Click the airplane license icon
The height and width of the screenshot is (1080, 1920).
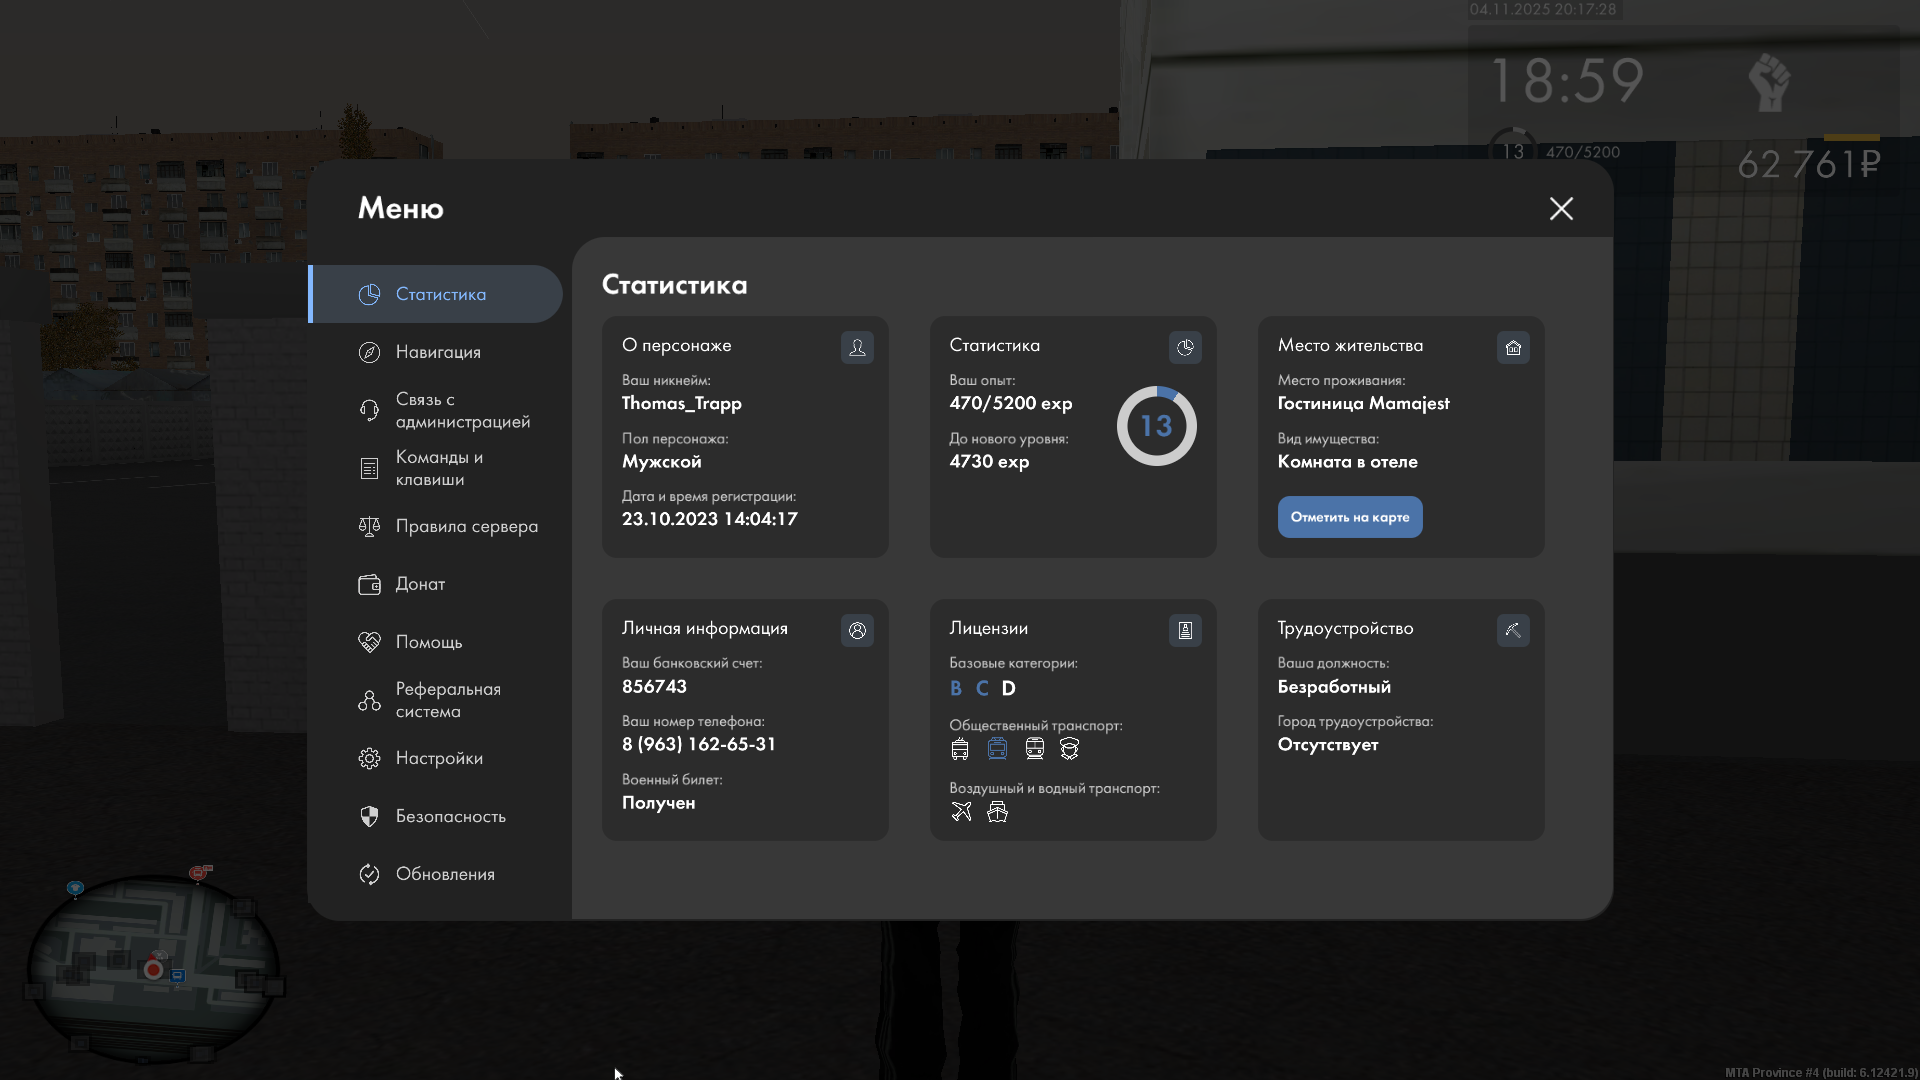pyautogui.click(x=961, y=811)
